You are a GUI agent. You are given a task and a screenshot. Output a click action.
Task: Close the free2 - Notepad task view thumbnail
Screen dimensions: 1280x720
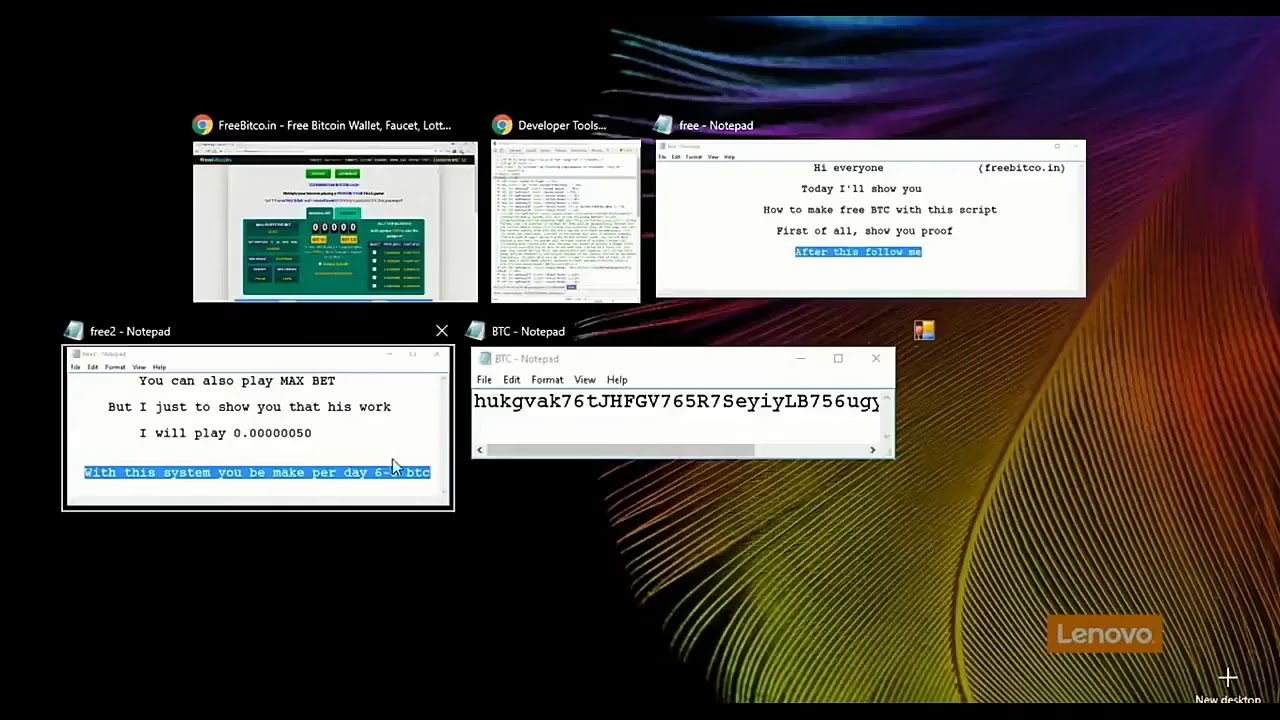click(x=441, y=331)
